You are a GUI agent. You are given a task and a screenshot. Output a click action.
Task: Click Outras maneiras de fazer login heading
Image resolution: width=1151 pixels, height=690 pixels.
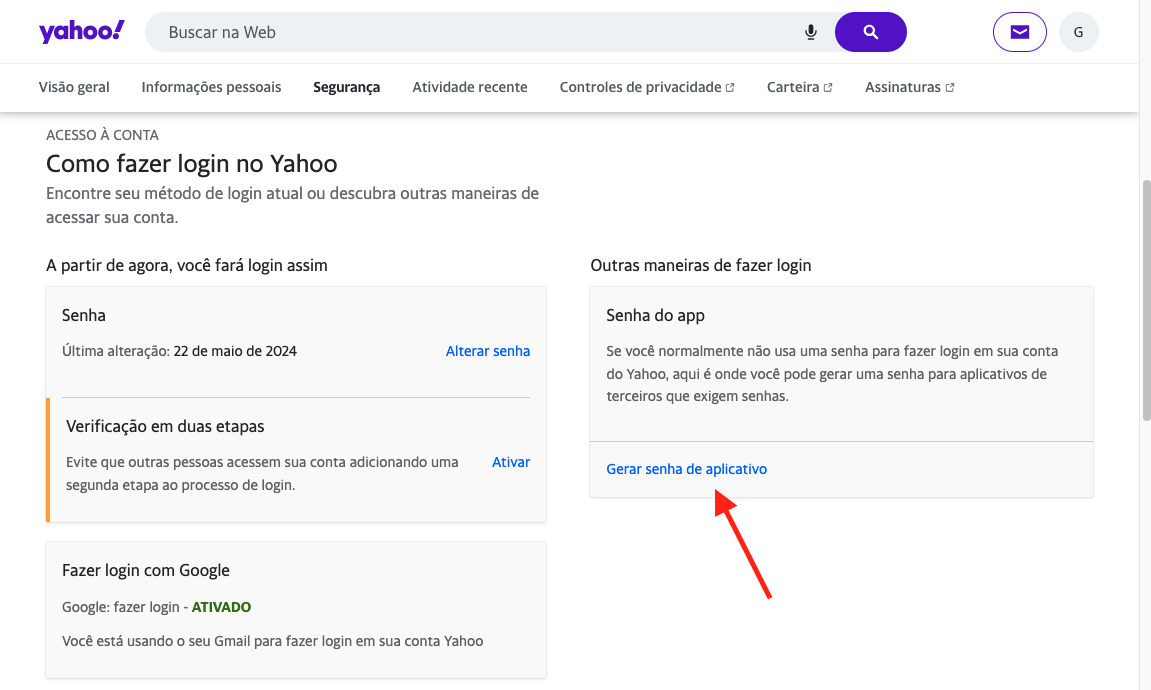coord(700,265)
